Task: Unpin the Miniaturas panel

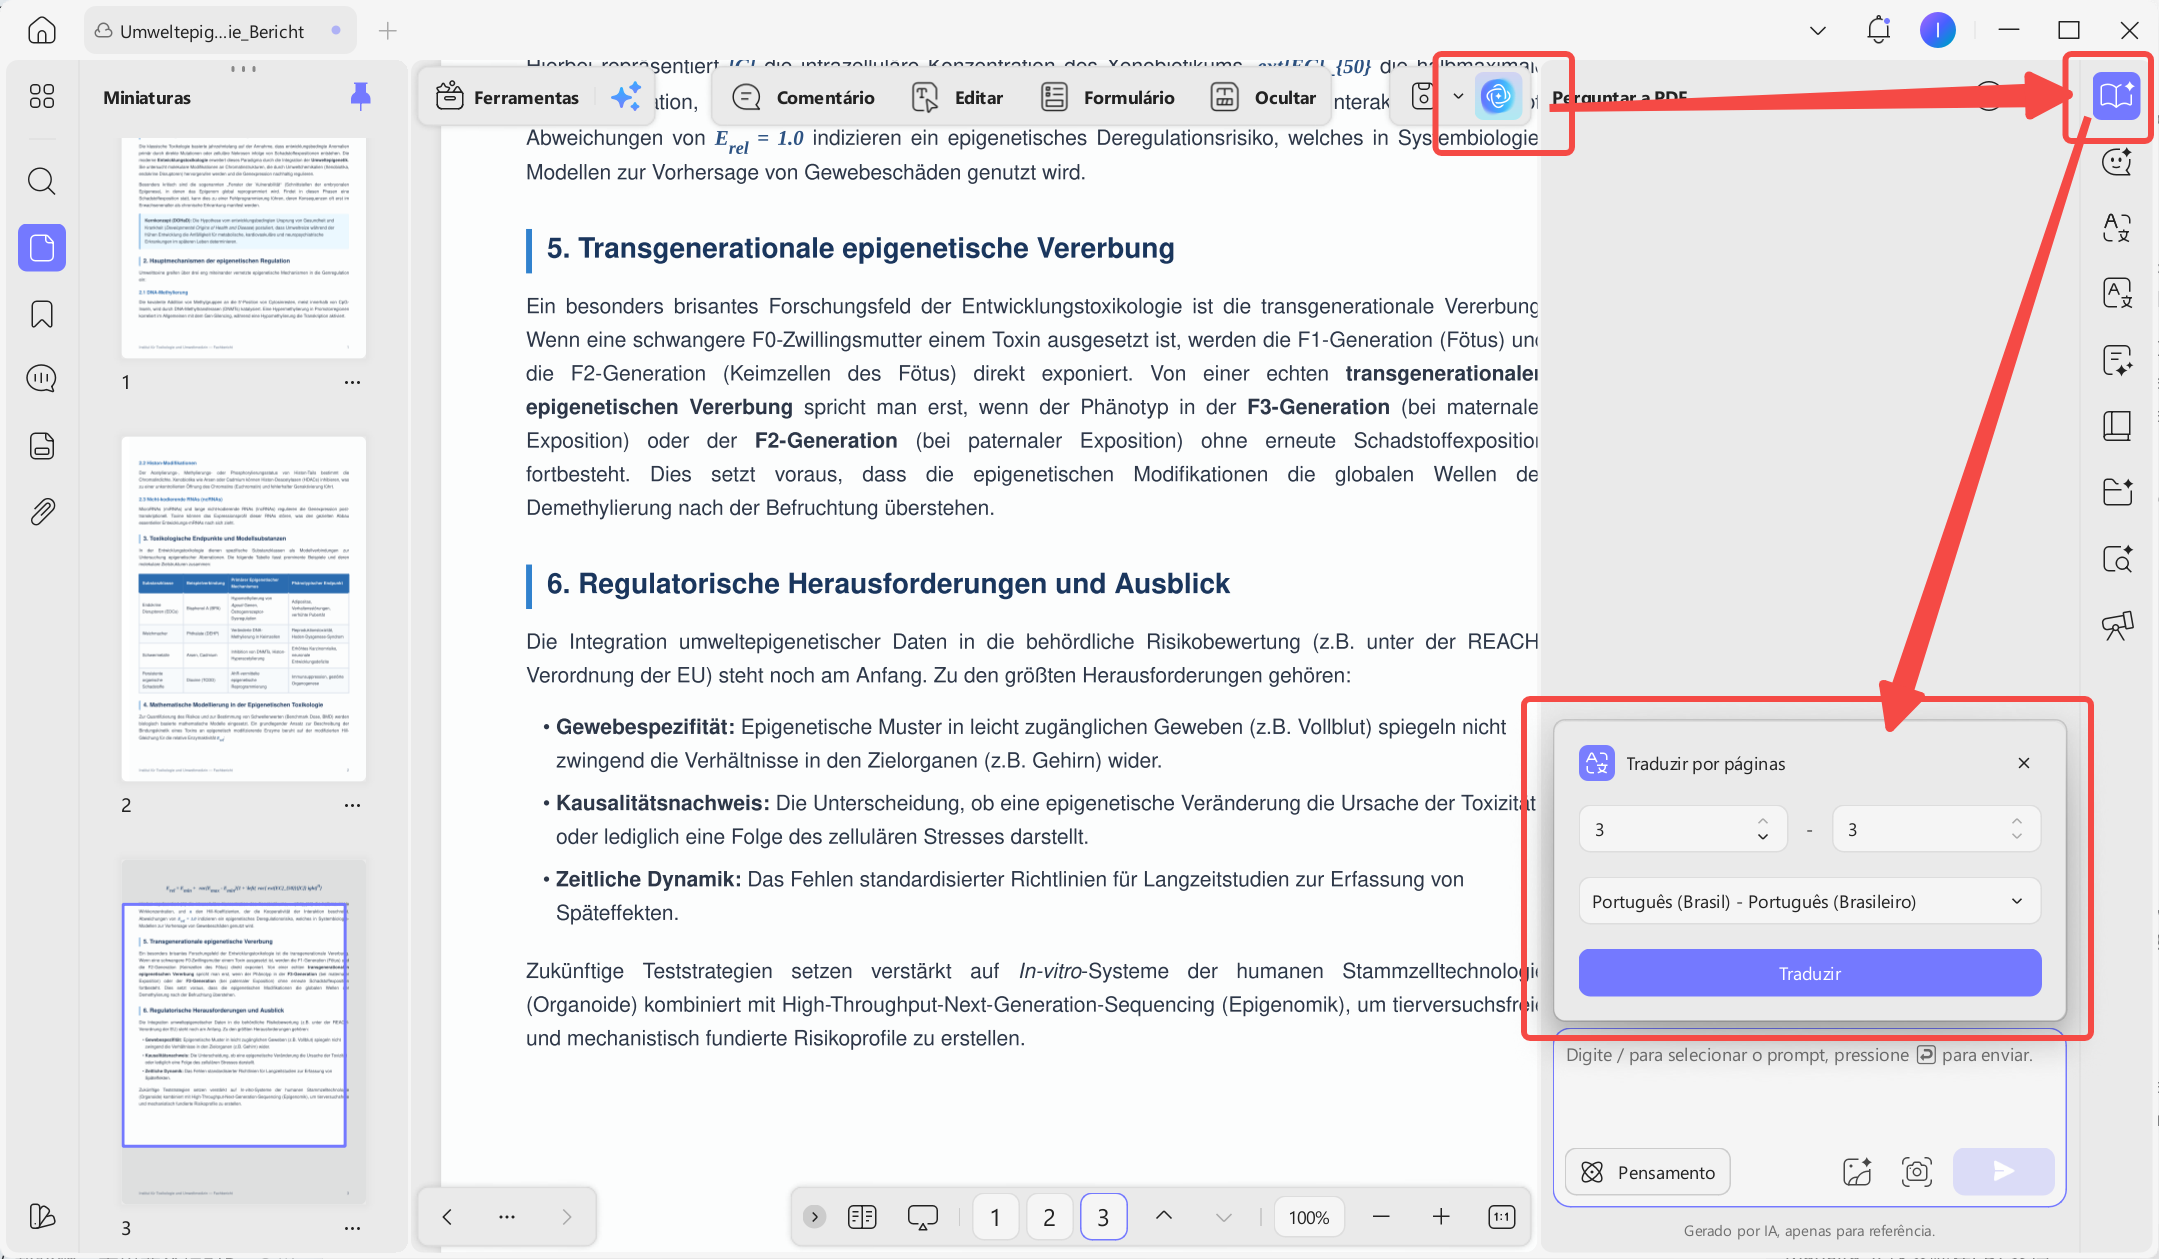Action: coord(361,96)
